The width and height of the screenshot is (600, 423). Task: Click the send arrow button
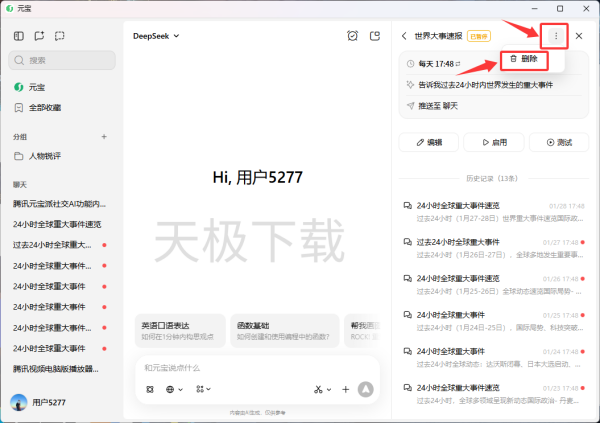click(366, 389)
